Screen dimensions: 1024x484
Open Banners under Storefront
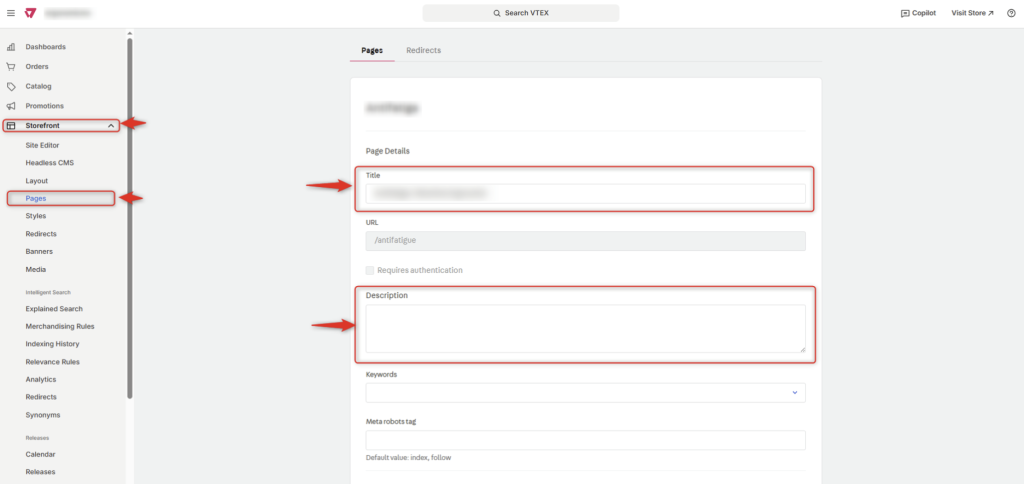click(x=39, y=251)
